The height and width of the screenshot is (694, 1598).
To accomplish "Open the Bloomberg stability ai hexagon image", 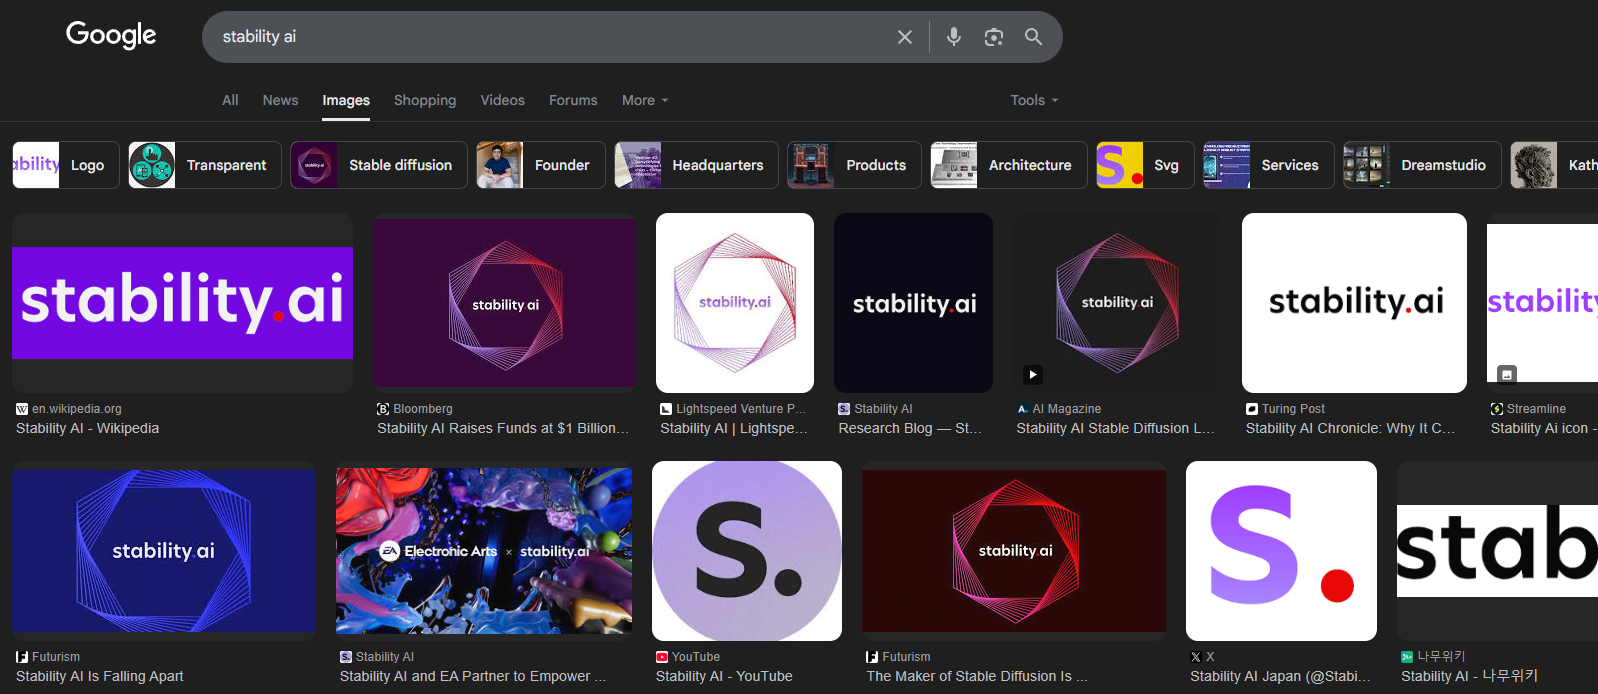I will (x=504, y=303).
